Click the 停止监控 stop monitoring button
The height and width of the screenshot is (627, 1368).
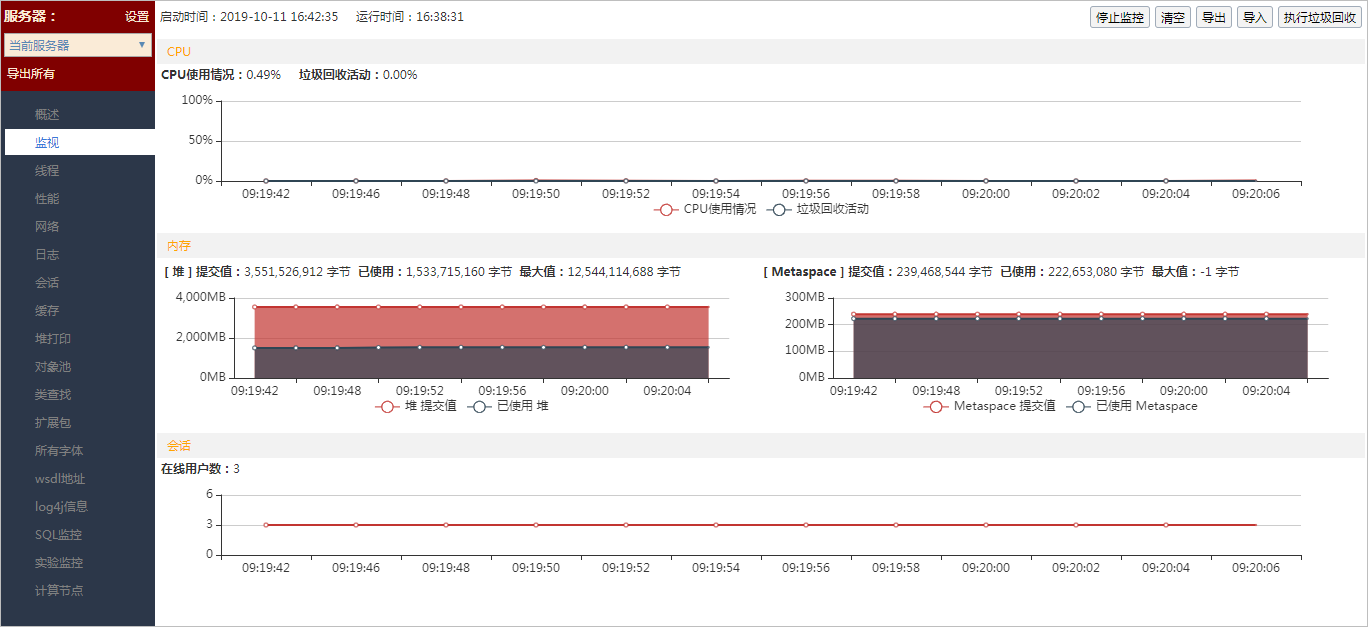click(1120, 17)
